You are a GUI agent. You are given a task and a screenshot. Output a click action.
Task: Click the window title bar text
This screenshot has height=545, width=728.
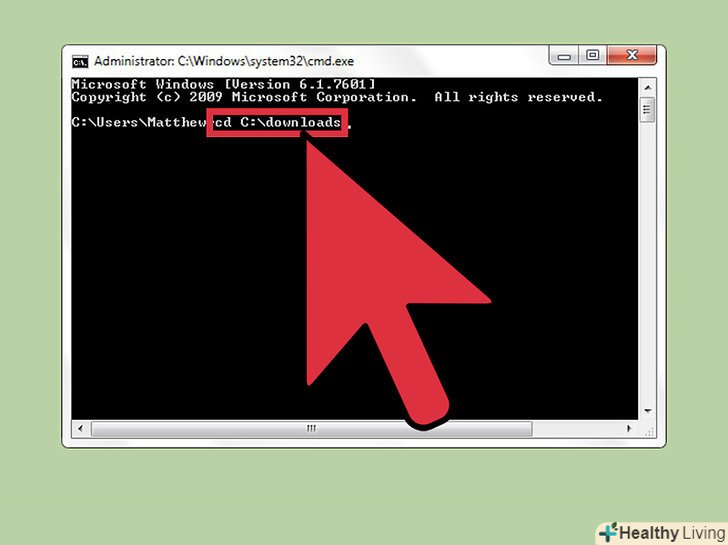224,61
